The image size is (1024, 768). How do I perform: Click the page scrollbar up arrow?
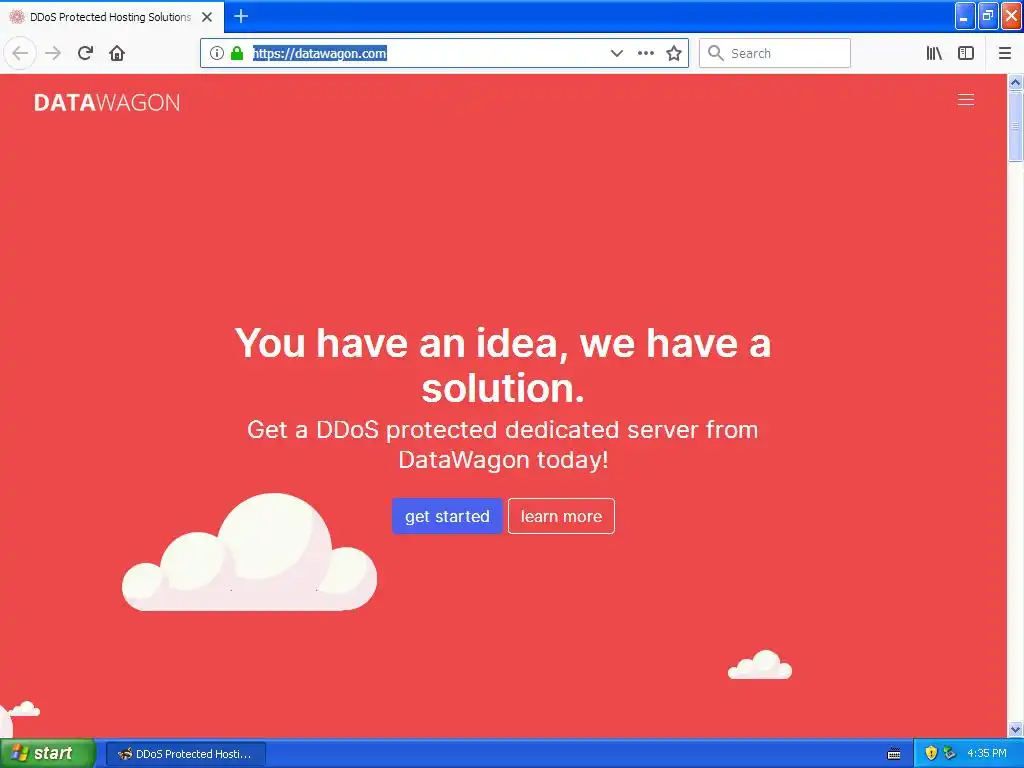[x=1015, y=82]
